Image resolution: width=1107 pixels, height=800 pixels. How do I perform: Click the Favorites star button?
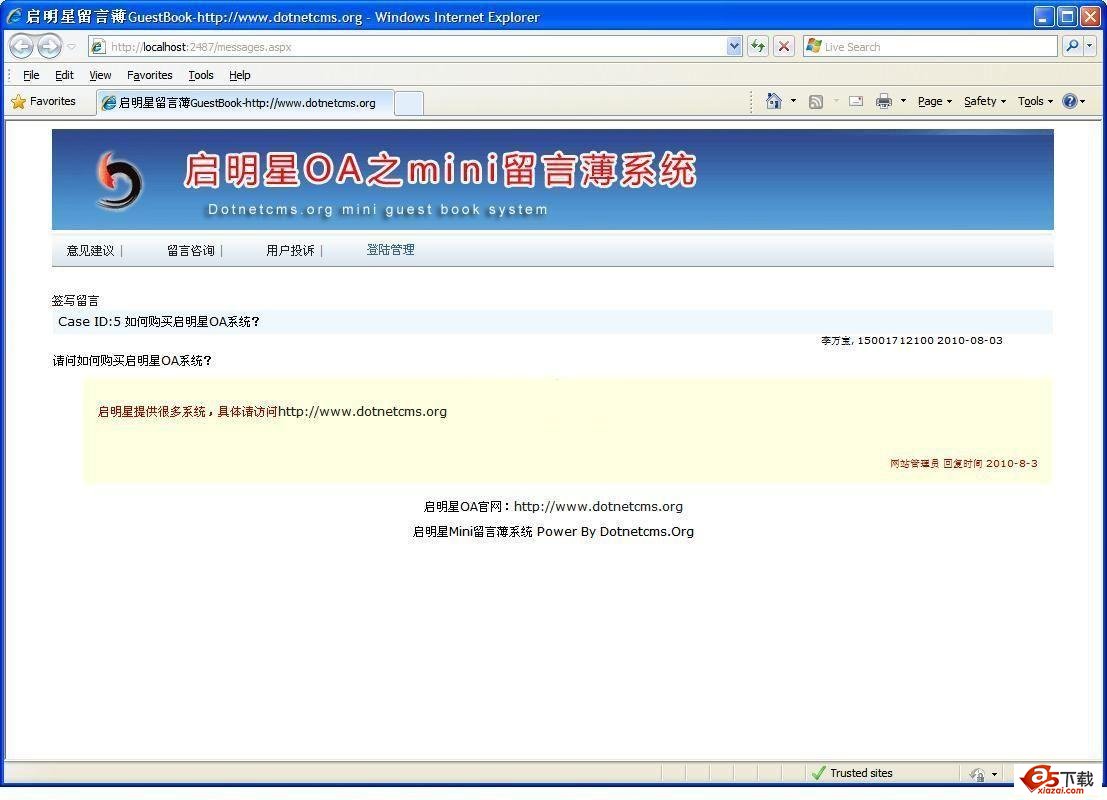(x=44, y=102)
